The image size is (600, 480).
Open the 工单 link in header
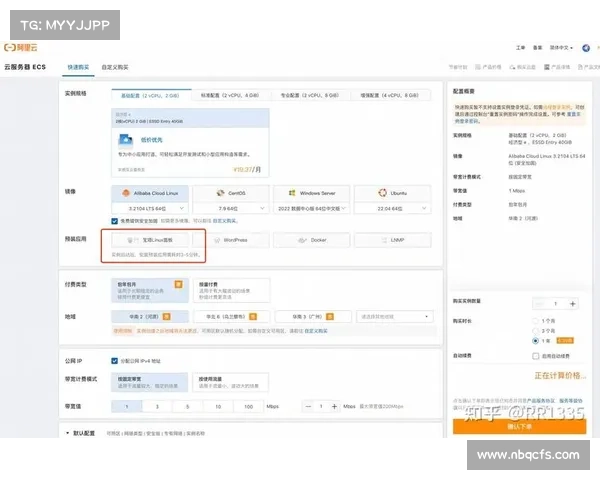point(520,48)
